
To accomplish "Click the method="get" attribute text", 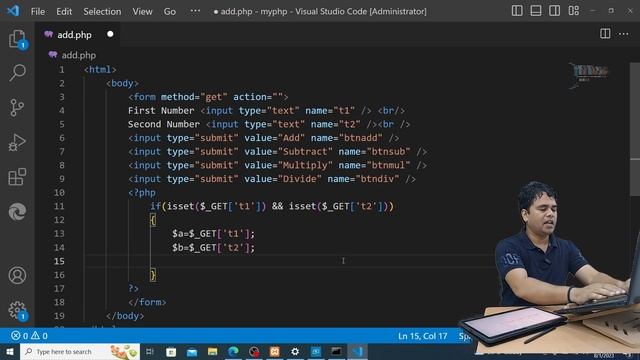I will pyautogui.click(x=194, y=97).
